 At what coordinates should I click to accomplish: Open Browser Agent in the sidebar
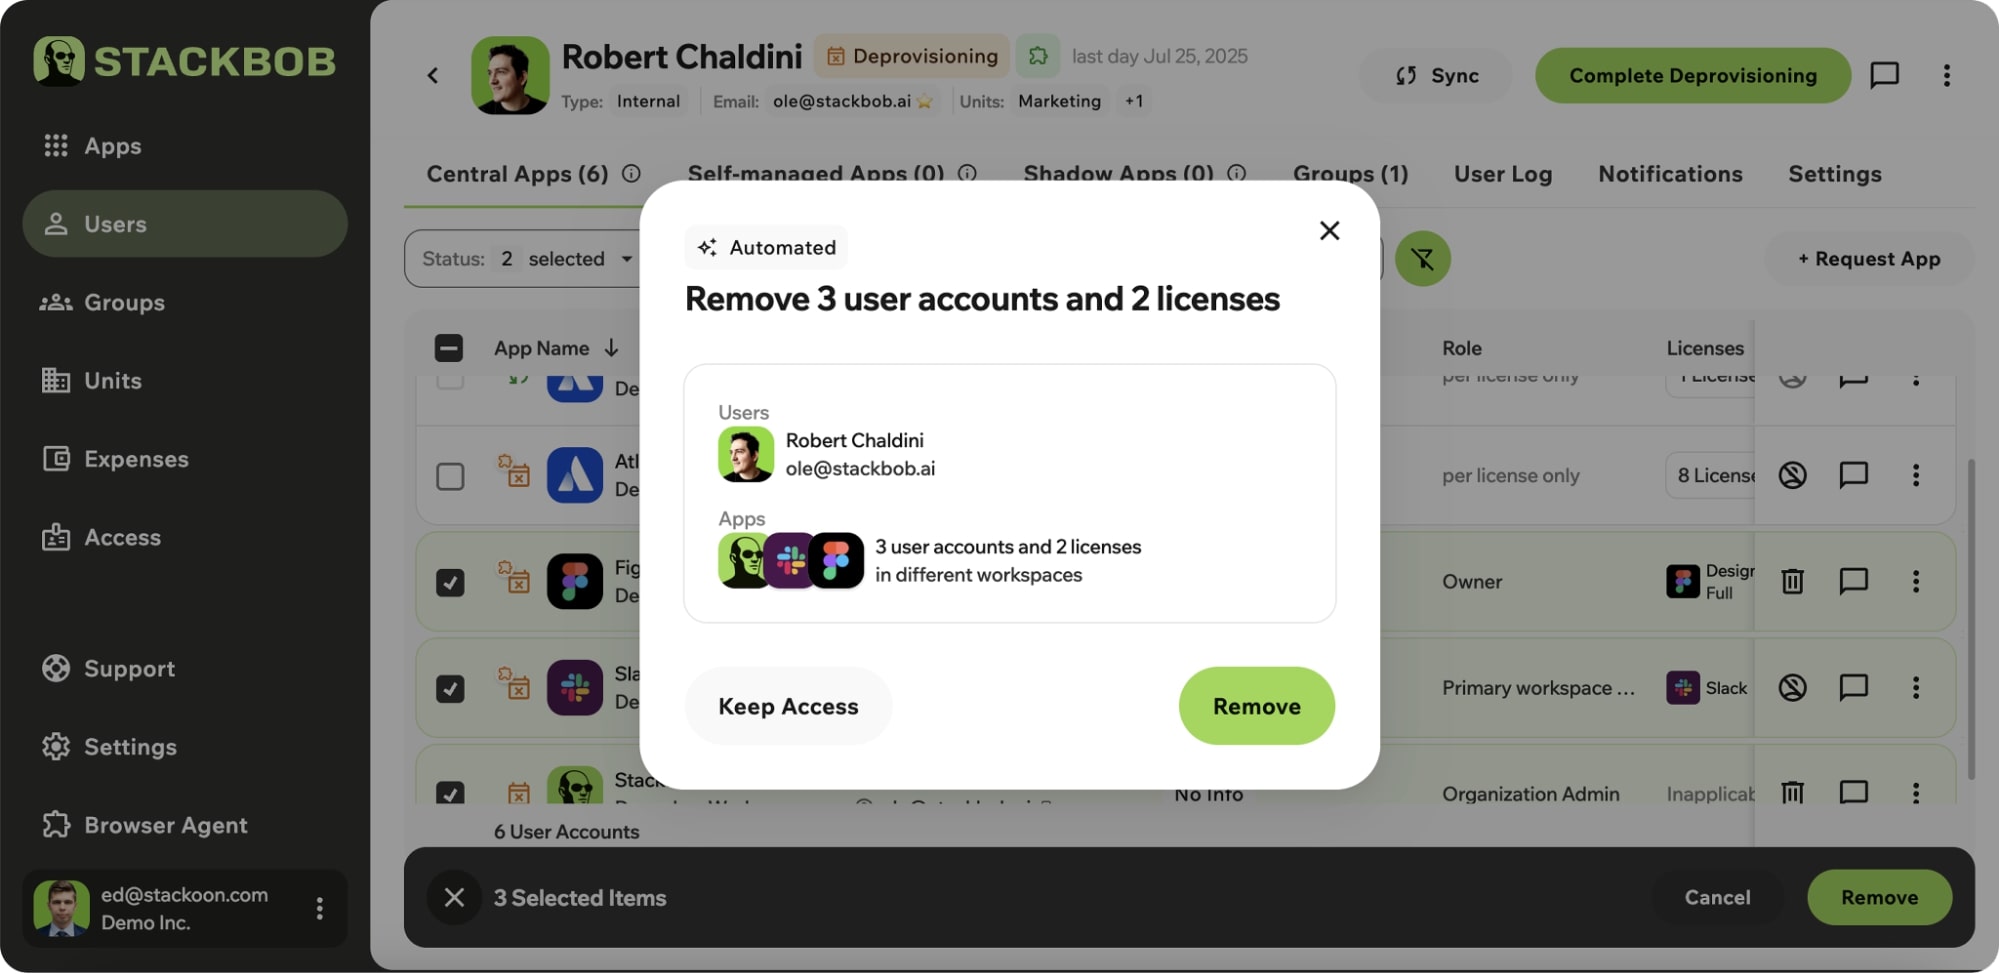click(x=145, y=825)
